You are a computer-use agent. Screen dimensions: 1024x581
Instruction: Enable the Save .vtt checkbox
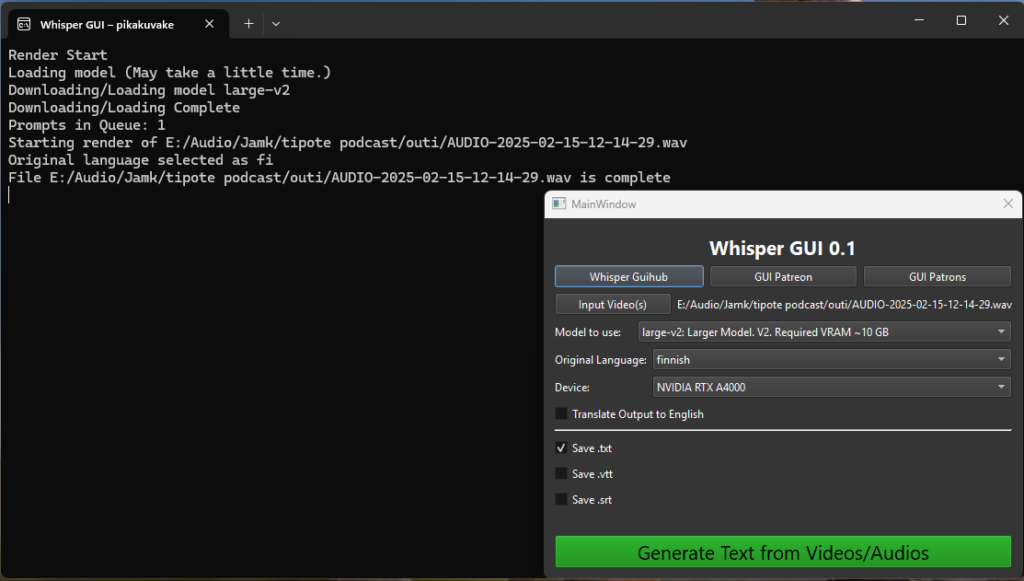(561, 474)
